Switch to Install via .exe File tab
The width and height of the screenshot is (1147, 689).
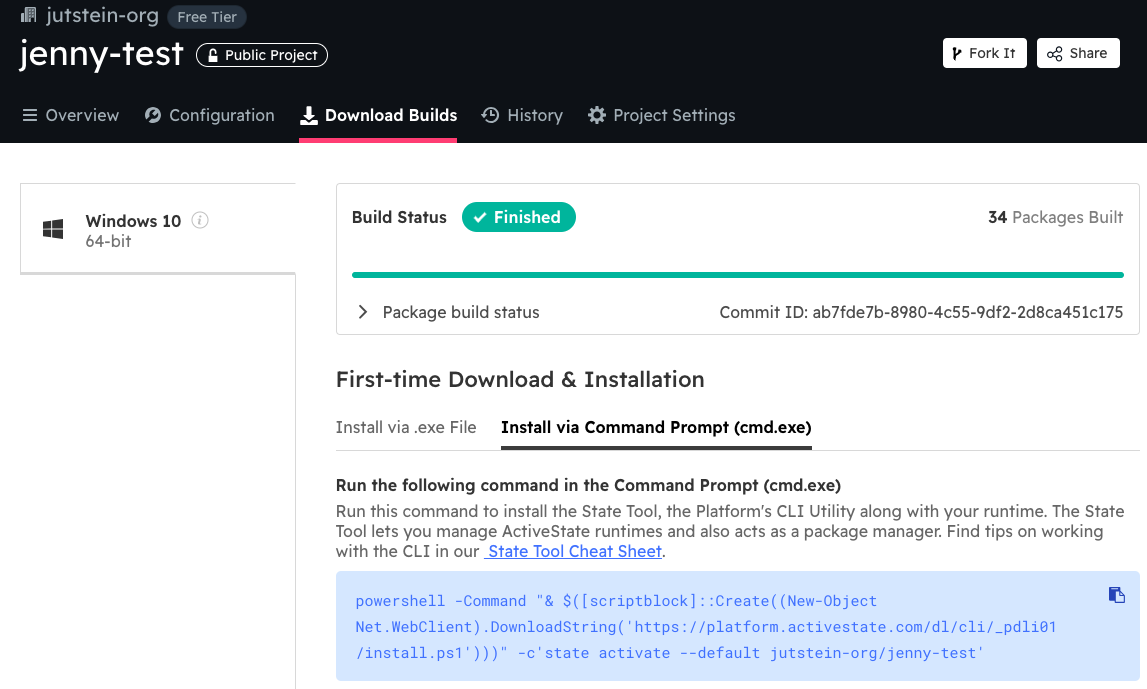[406, 427]
